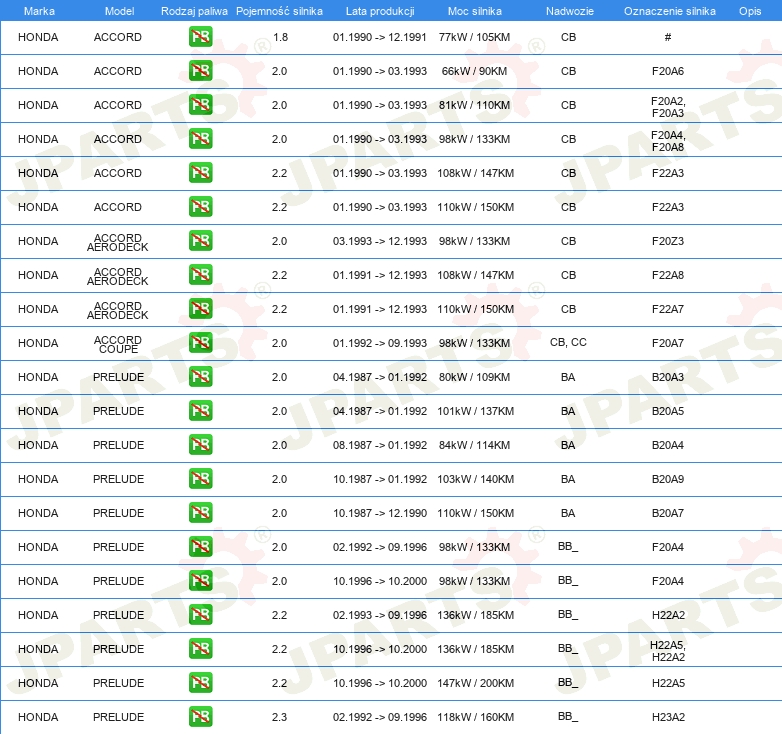Viewport: 782px width, 734px height.
Task: Select the engine capacity value 1.8
Action: (x=280, y=37)
